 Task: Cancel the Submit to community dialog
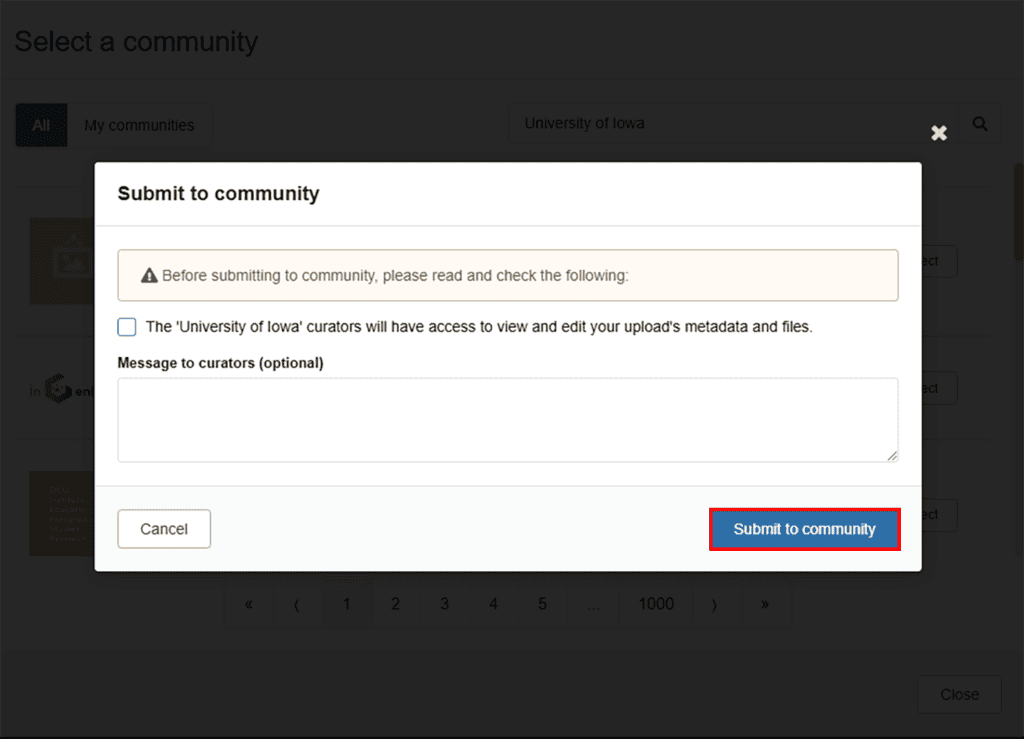point(164,529)
